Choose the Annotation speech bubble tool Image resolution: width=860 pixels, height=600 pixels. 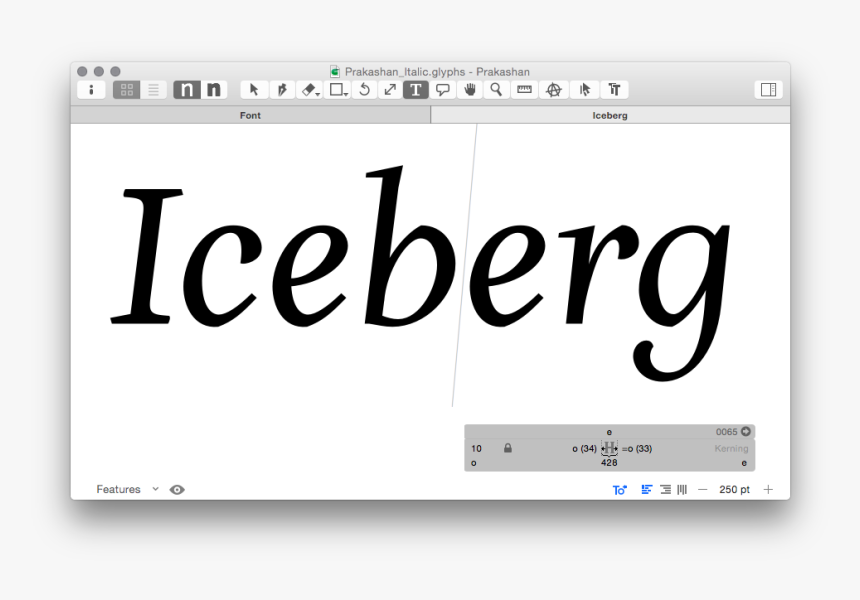pyautogui.click(x=443, y=89)
